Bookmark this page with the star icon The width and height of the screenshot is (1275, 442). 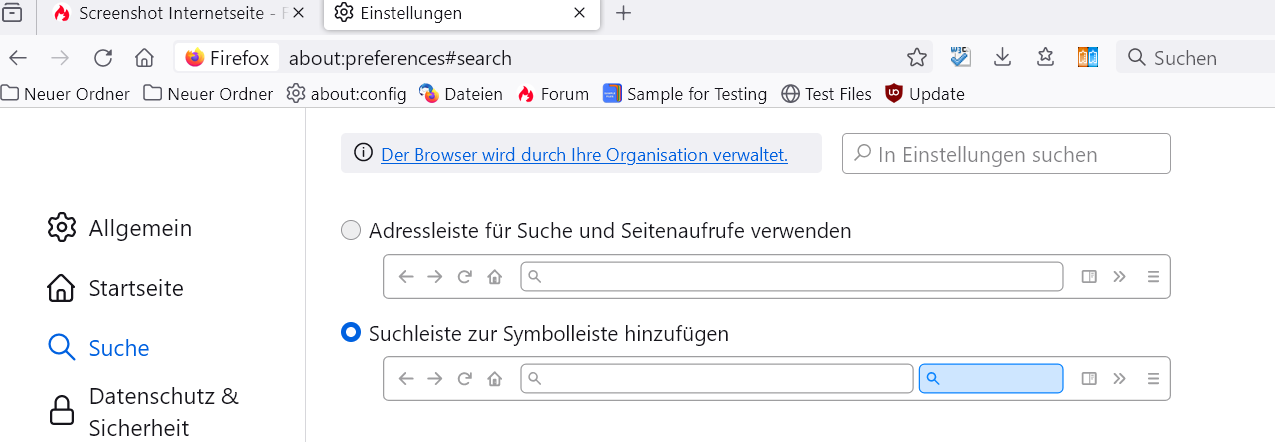(916, 58)
